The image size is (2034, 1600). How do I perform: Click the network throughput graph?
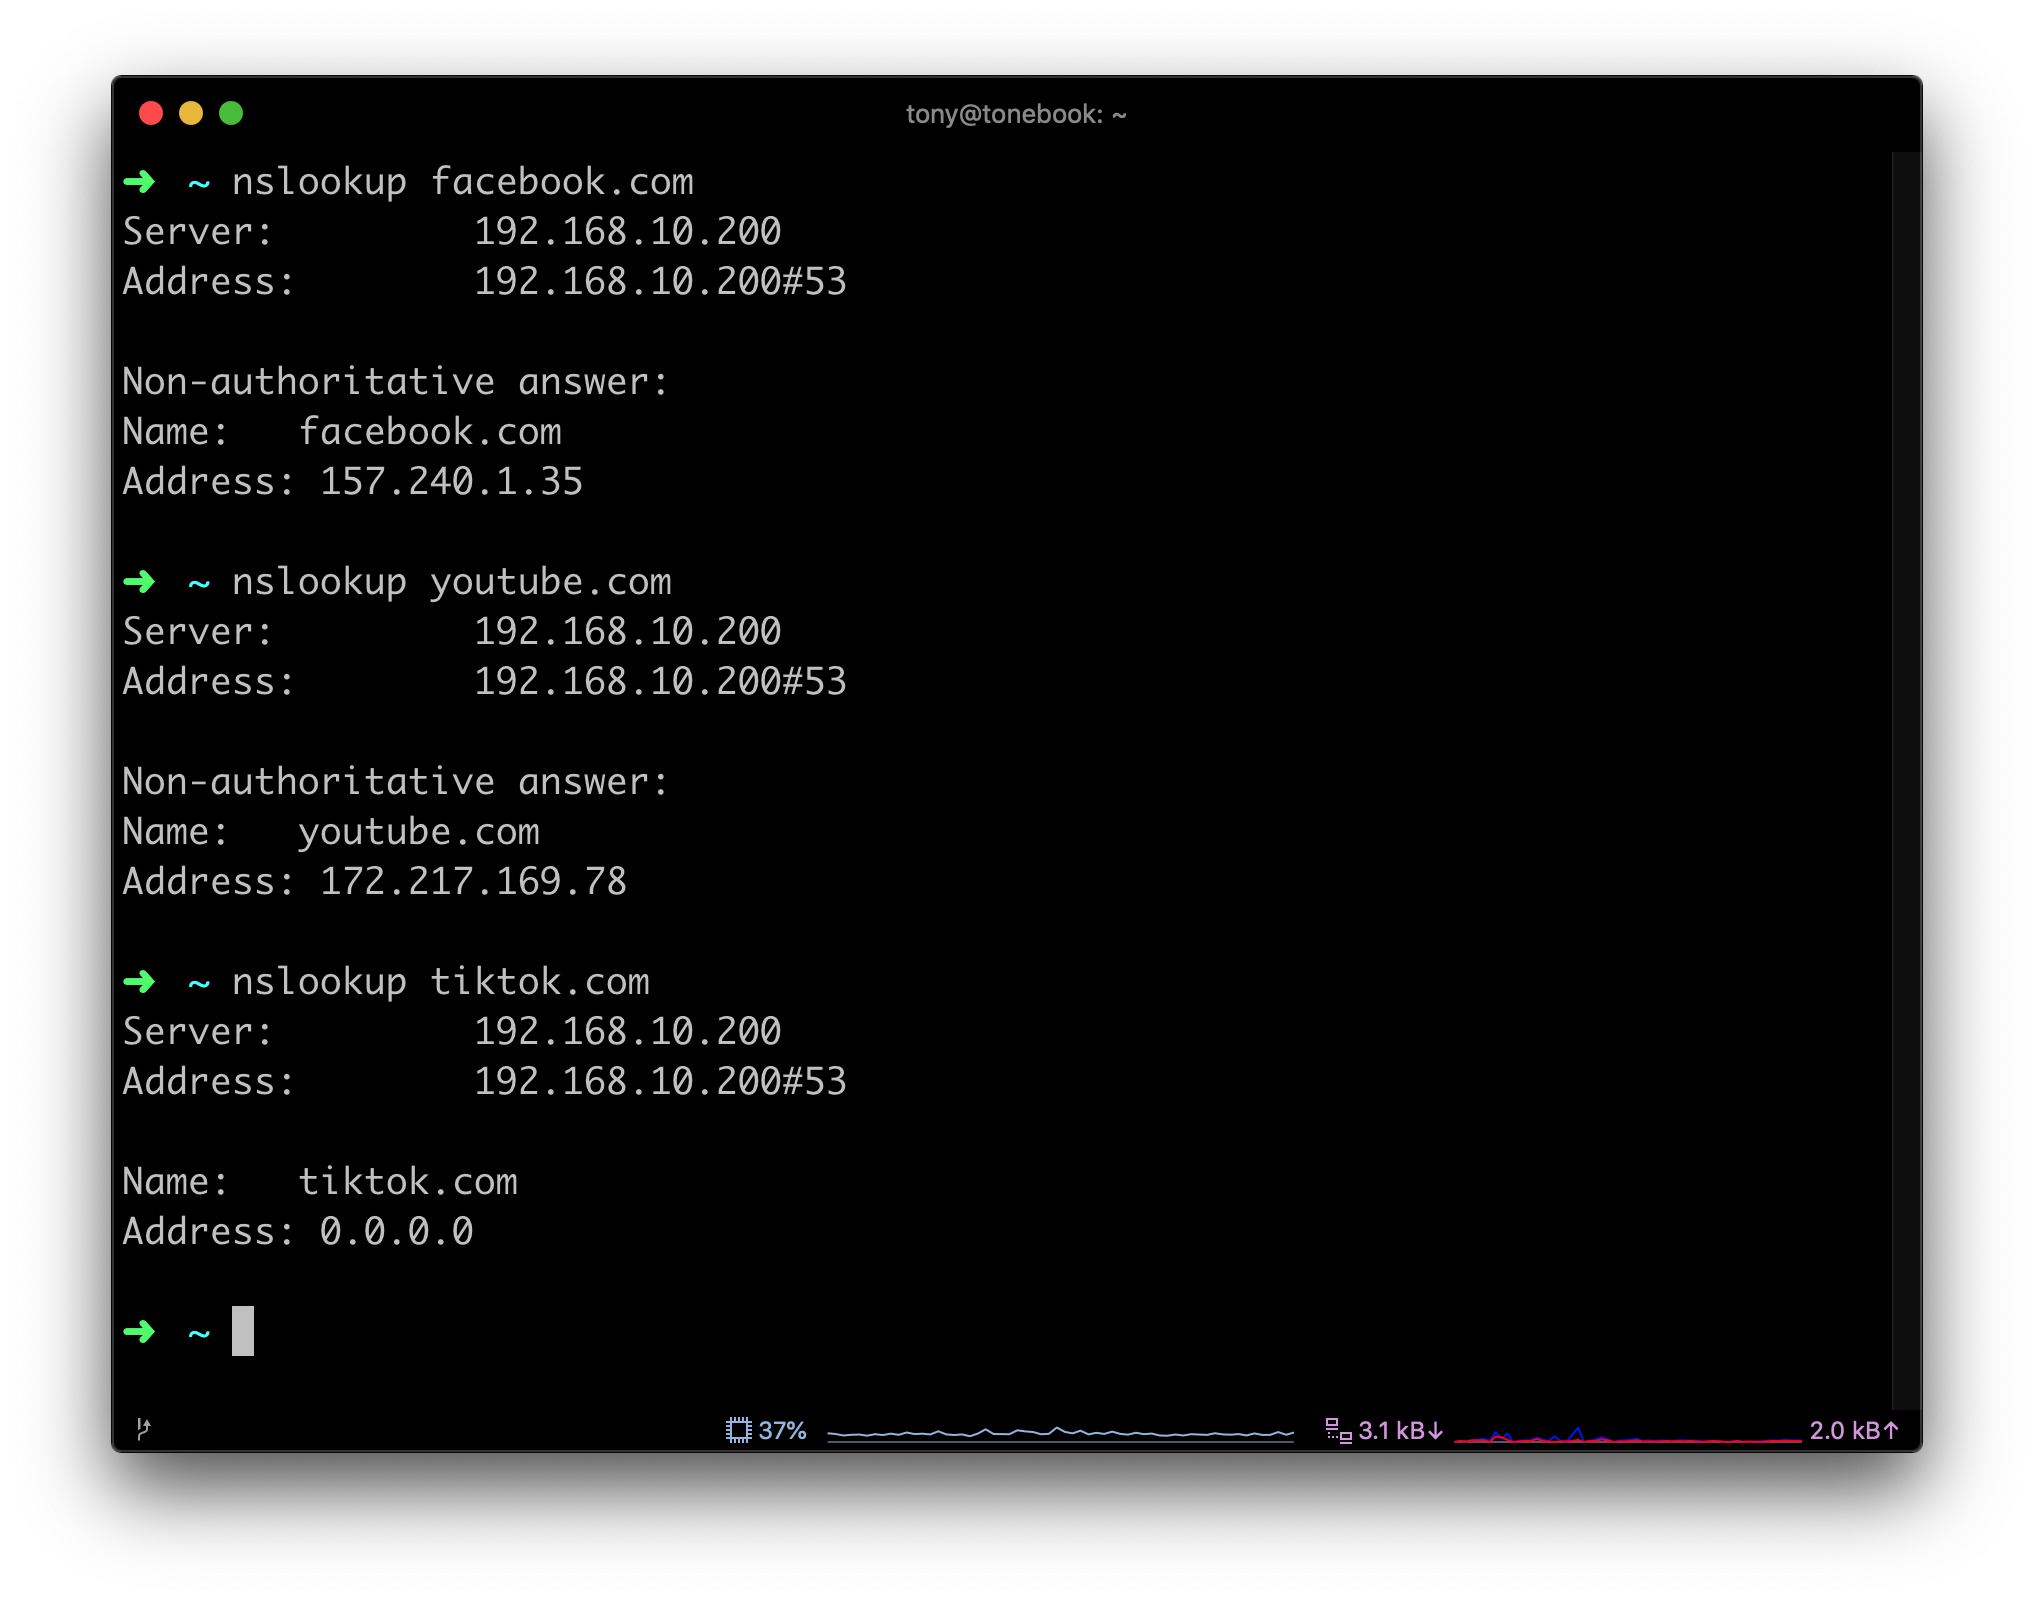pos(1627,1434)
